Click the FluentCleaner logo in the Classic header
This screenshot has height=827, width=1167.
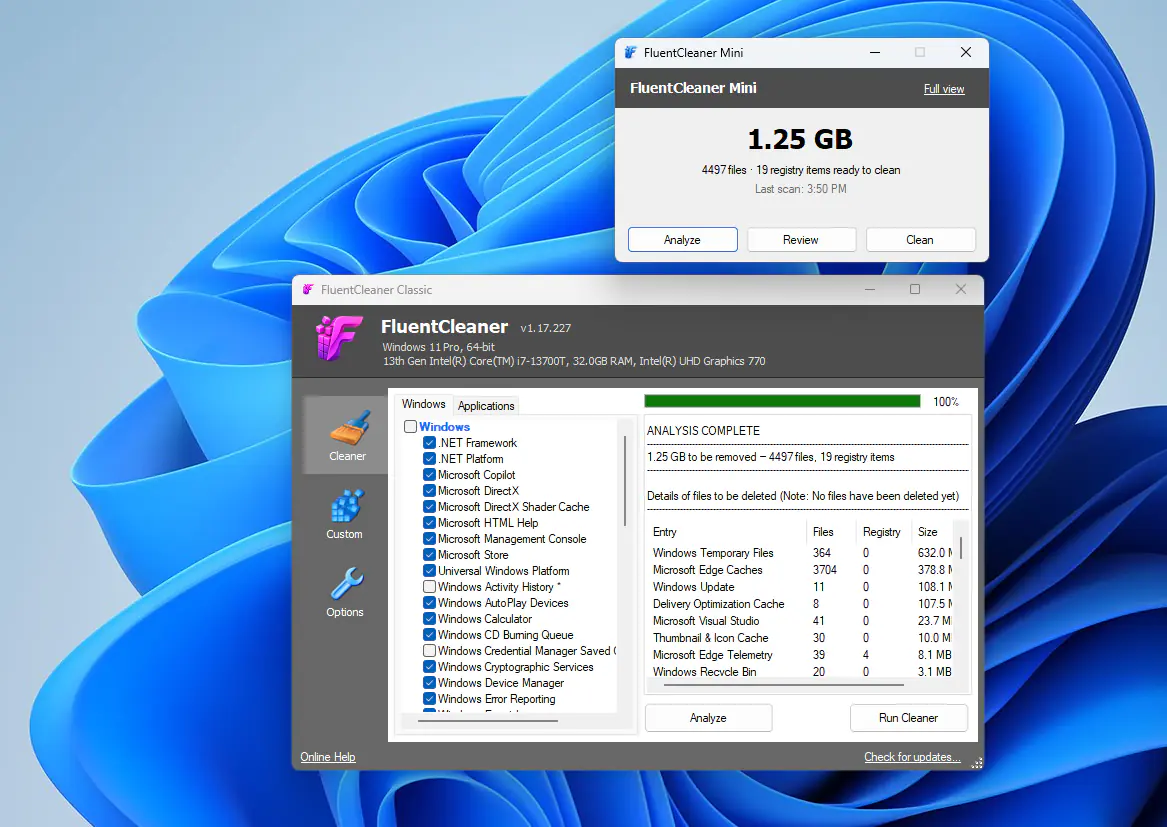tap(339, 338)
